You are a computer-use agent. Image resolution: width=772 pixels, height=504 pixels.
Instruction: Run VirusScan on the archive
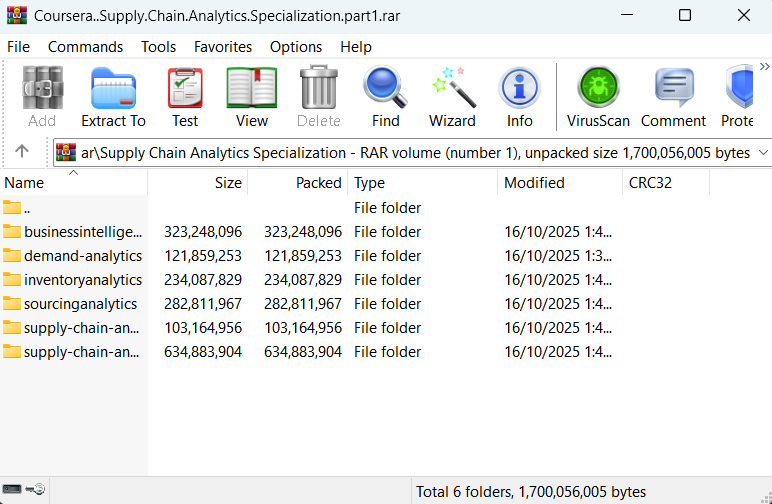(x=598, y=97)
